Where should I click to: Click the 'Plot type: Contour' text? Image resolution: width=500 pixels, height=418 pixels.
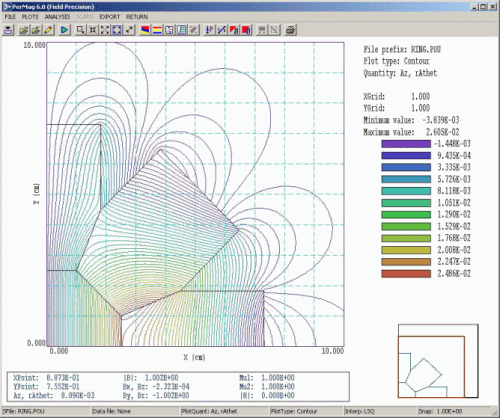(x=396, y=61)
